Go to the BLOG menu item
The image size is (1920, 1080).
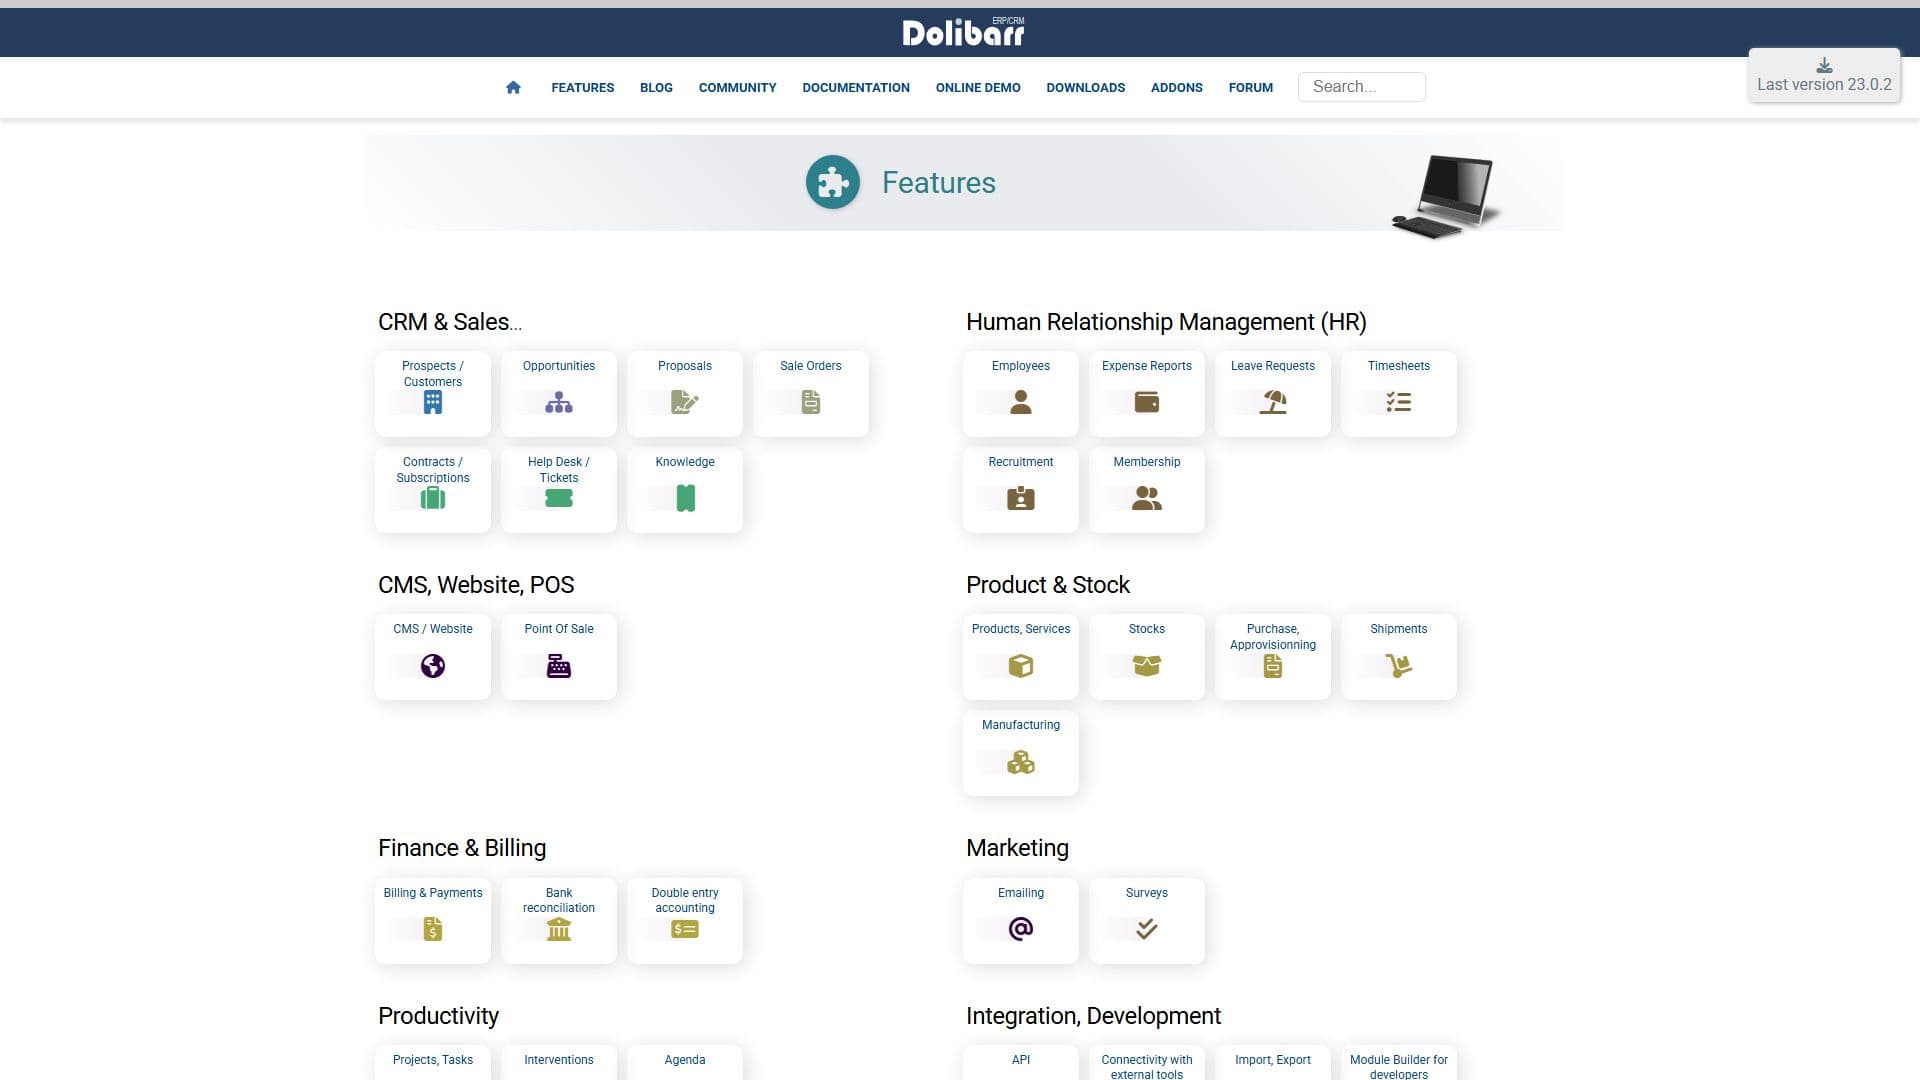click(656, 88)
